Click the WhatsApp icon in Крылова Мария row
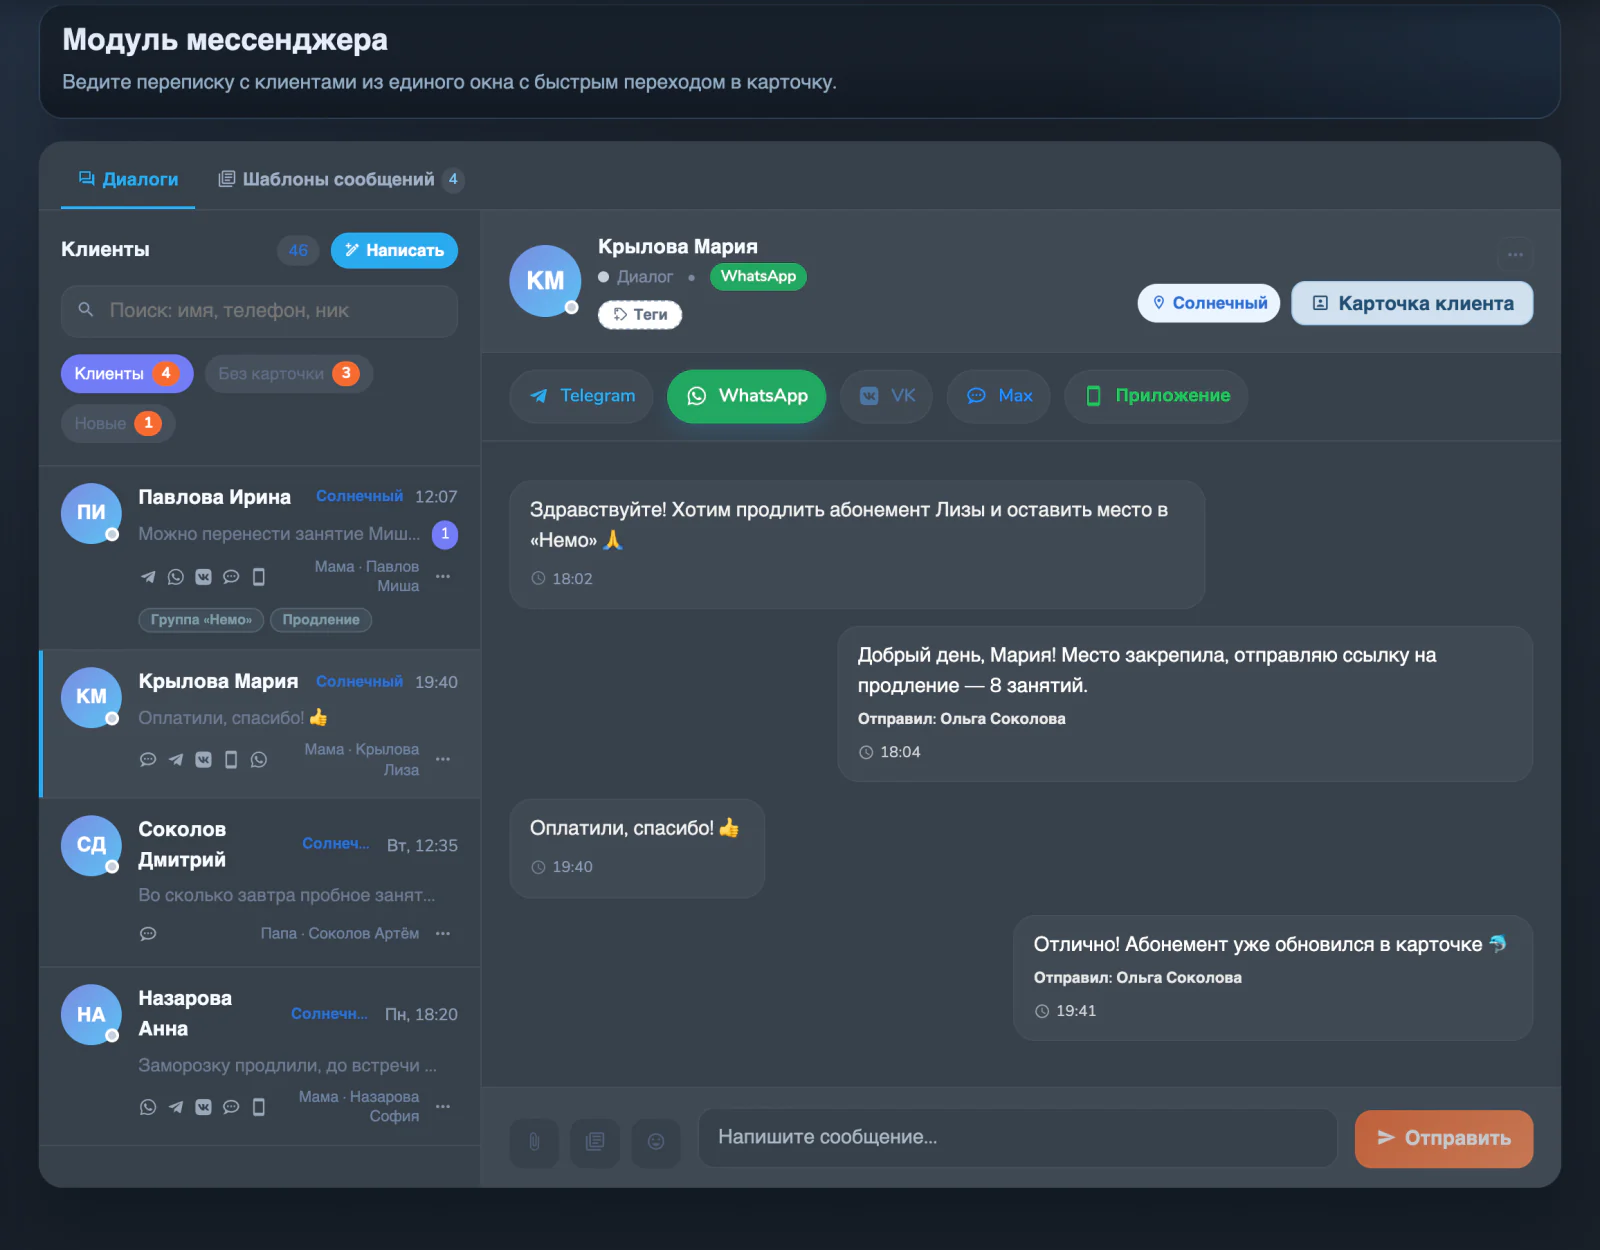The height and width of the screenshot is (1250, 1600). tap(259, 760)
